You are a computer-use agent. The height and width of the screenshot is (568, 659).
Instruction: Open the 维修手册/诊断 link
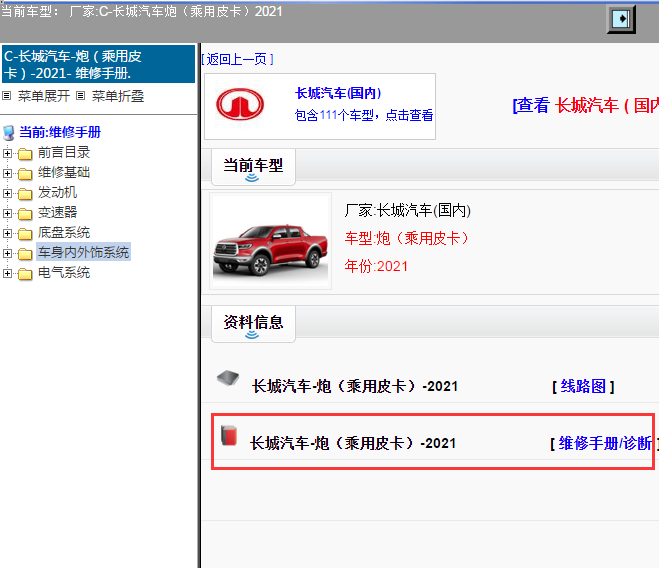[x=604, y=443]
